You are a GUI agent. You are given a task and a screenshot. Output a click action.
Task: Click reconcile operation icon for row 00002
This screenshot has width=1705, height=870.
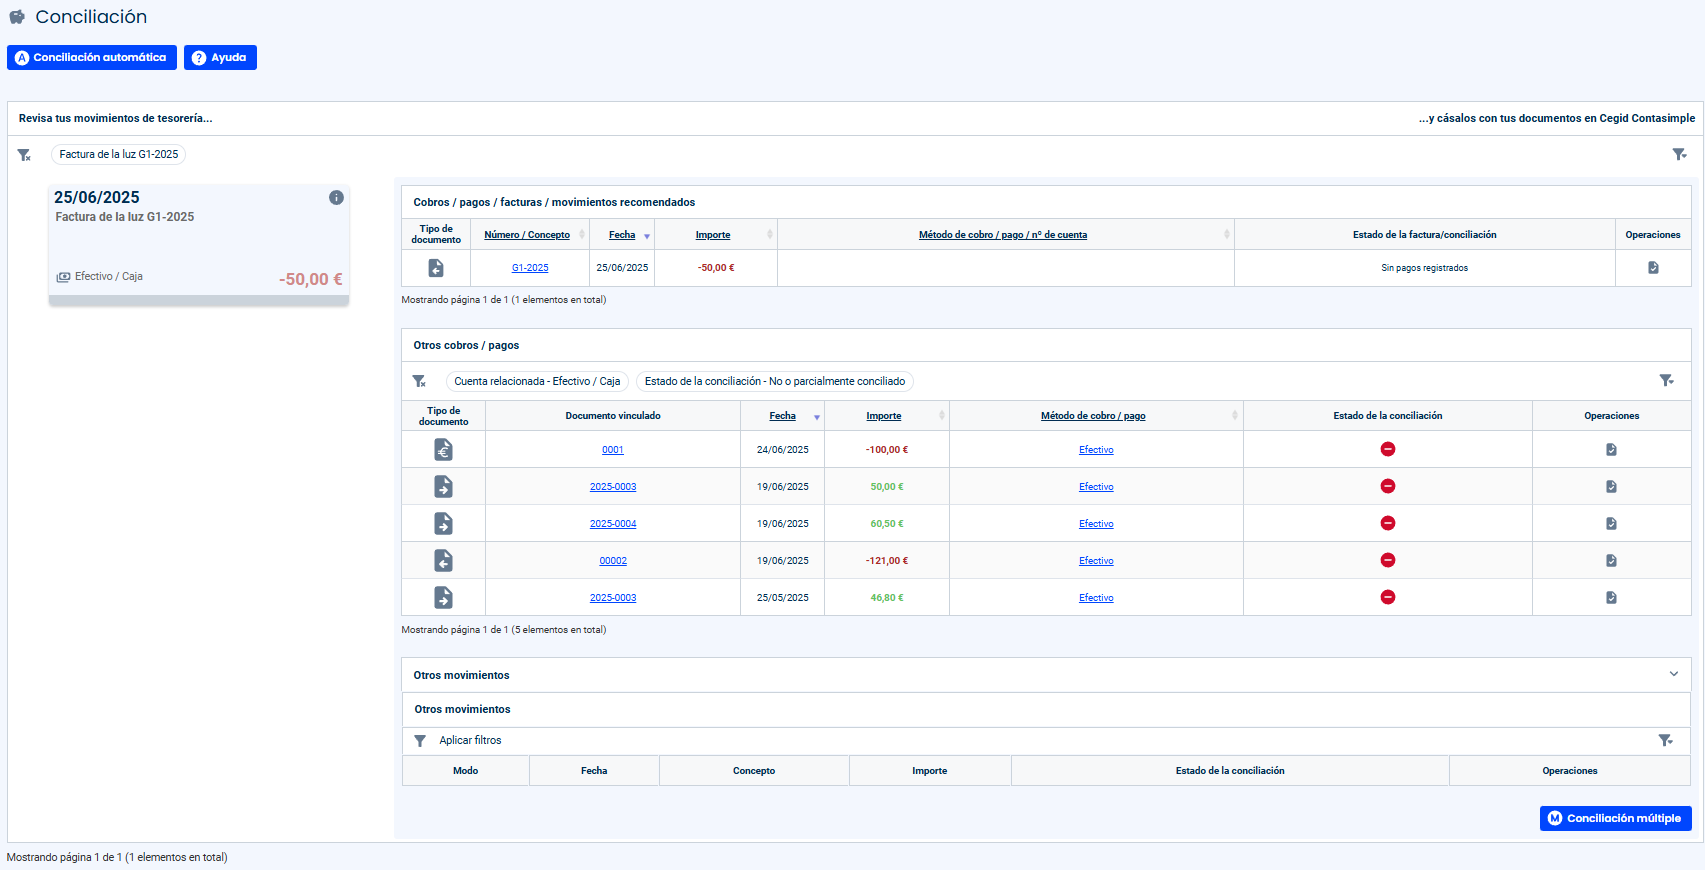click(x=1611, y=561)
